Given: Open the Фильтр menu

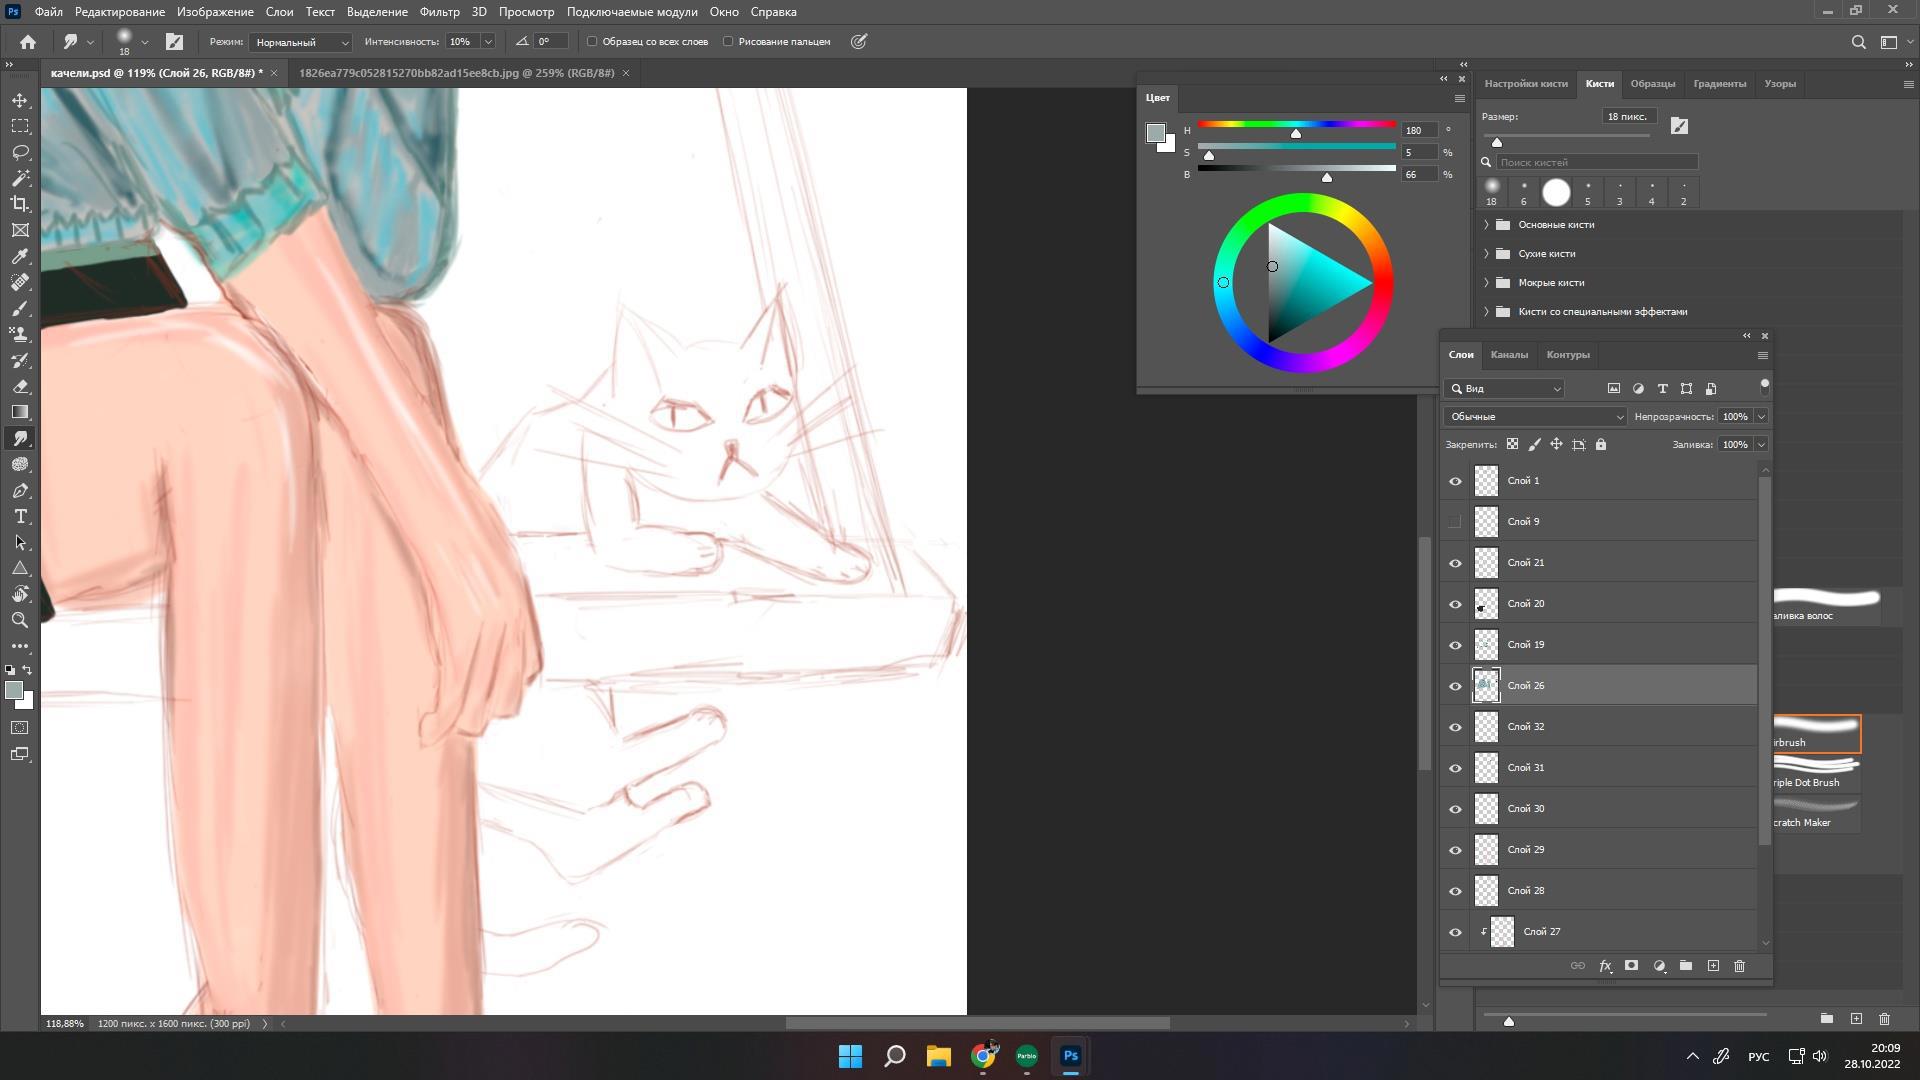Looking at the screenshot, I should point(439,12).
